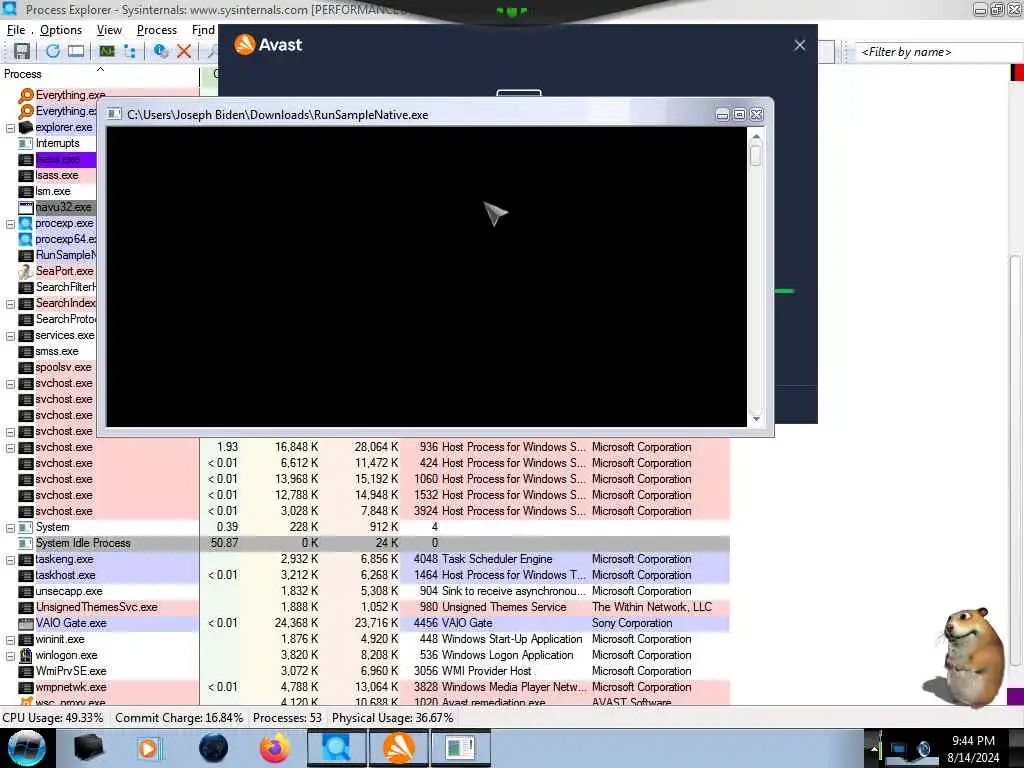Click the first Everything.exe magnifier icon
This screenshot has width=1024, height=768.
(x=26, y=95)
